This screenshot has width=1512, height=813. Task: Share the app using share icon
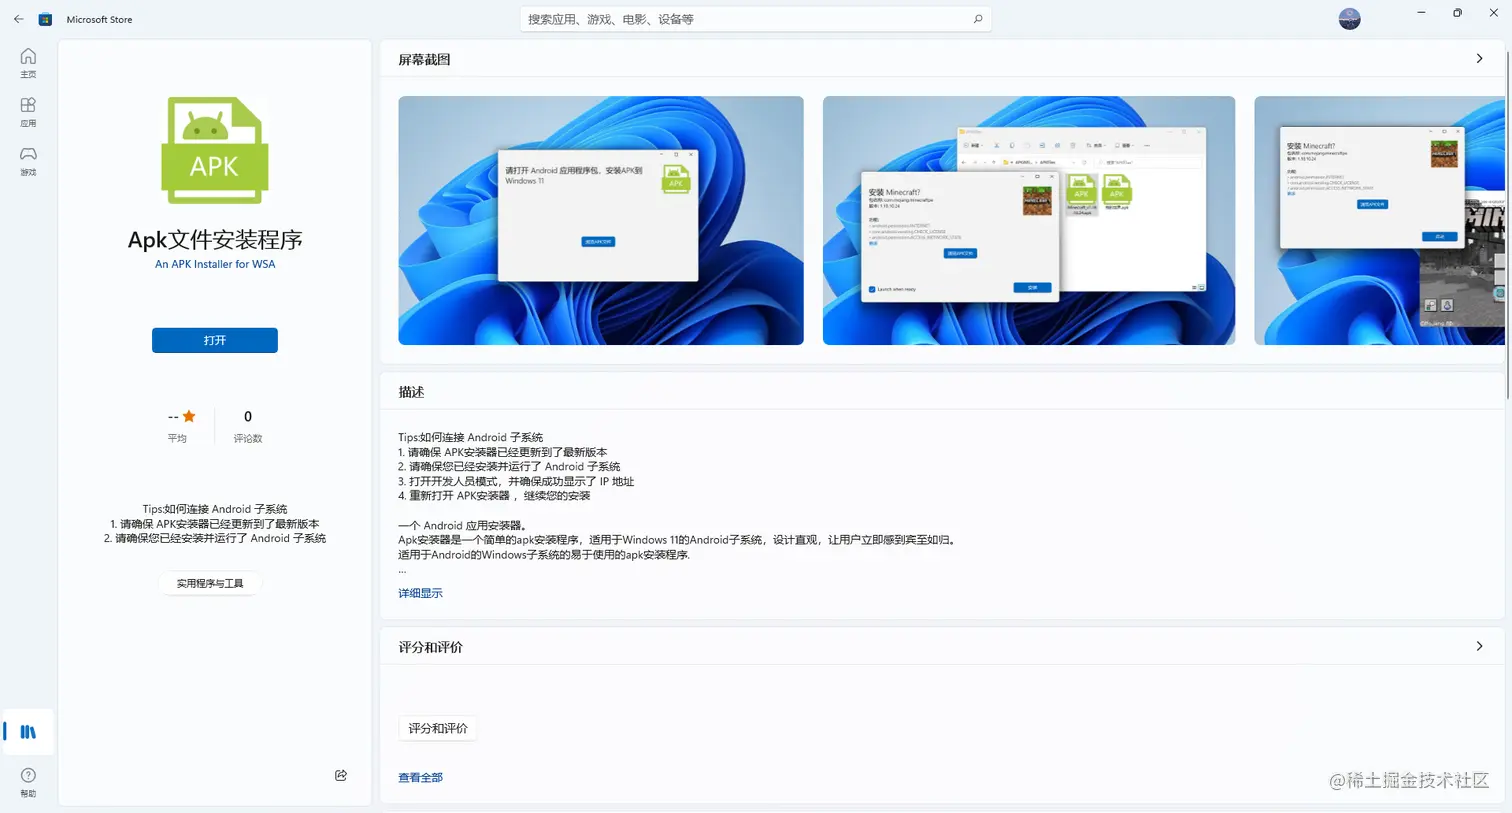pyautogui.click(x=341, y=775)
